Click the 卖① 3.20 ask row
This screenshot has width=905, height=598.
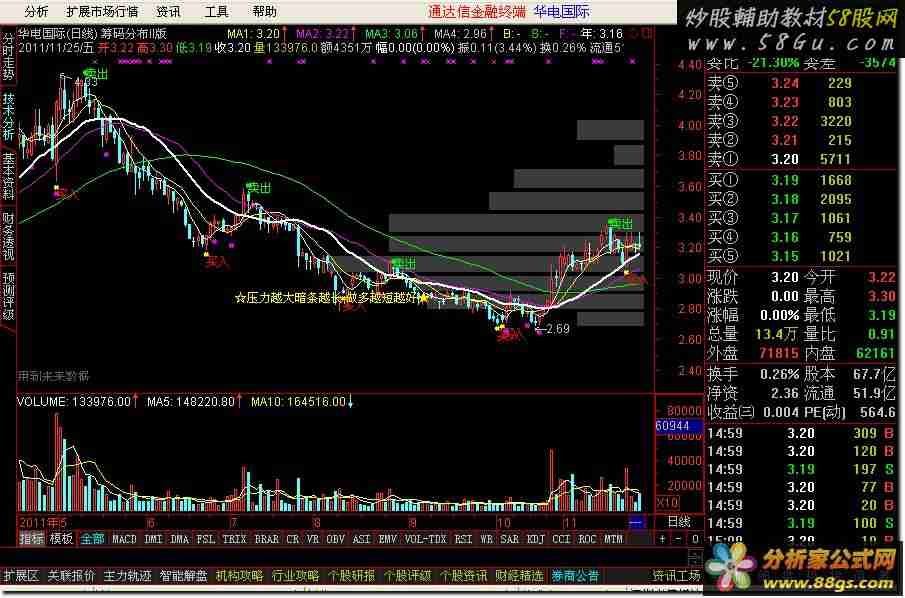(x=802, y=159)
